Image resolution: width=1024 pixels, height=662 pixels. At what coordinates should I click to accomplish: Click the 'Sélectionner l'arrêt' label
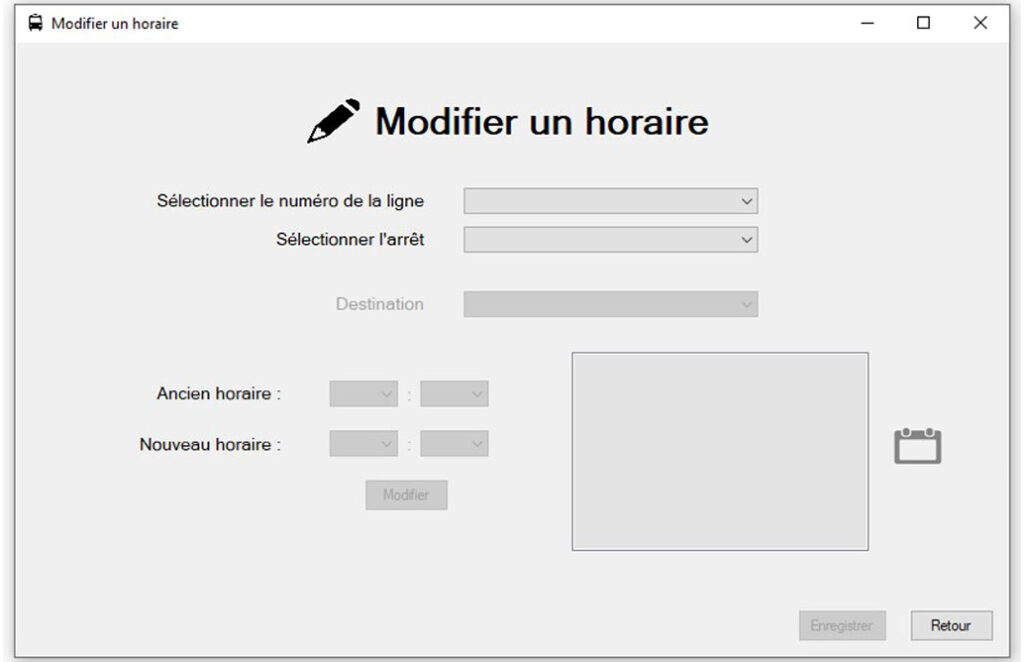pos(350,240)
